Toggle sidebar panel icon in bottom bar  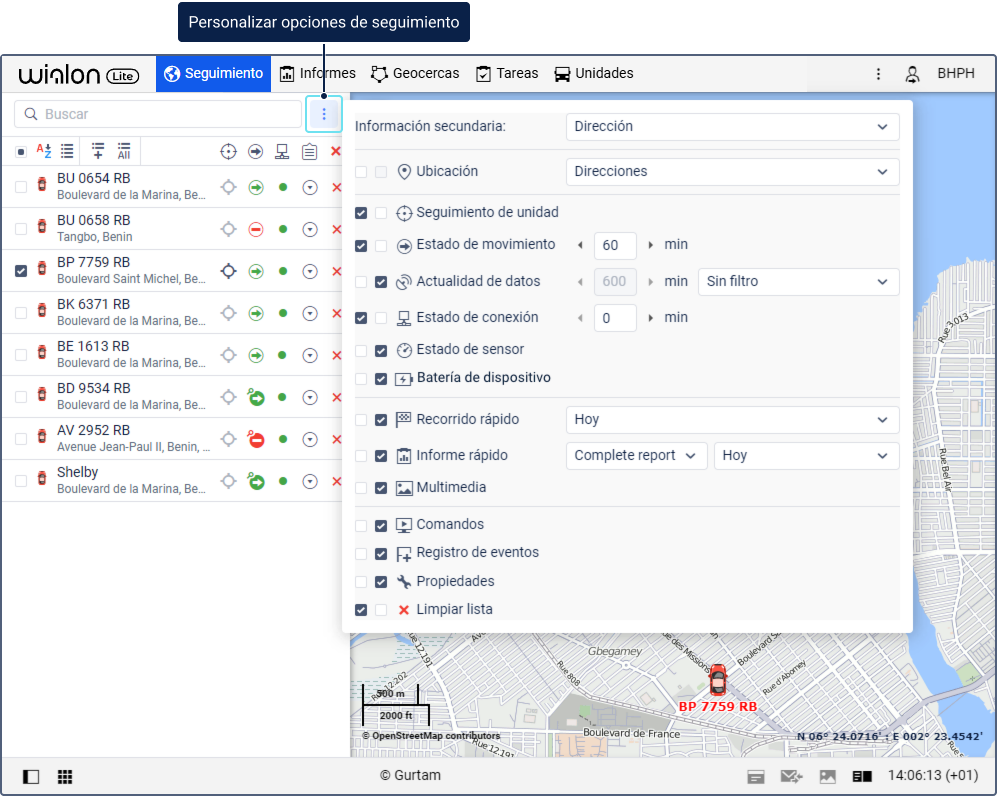(31, 776)
